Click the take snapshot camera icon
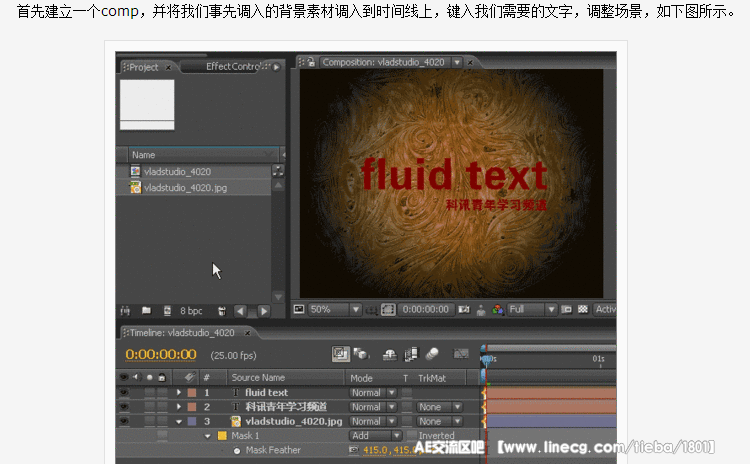This screenshot has height=464, width=750. point(463,309)
